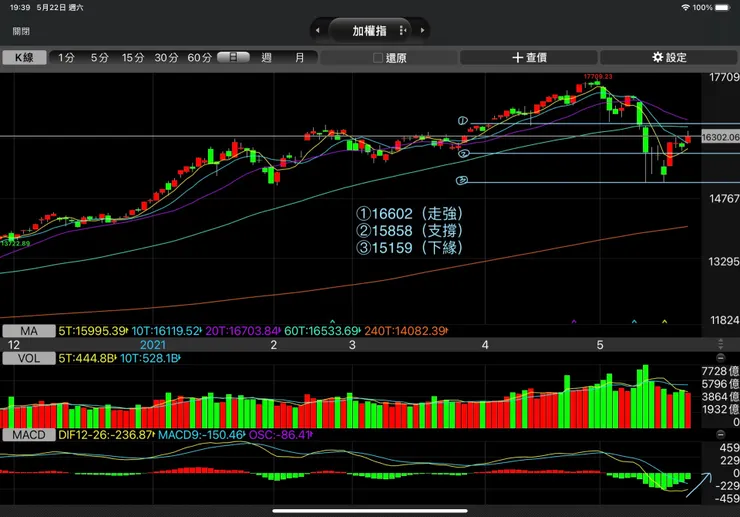Viewport: 740px width, 517px height.
Task: Tap the VOL indicator label
Action: point(29,358)
